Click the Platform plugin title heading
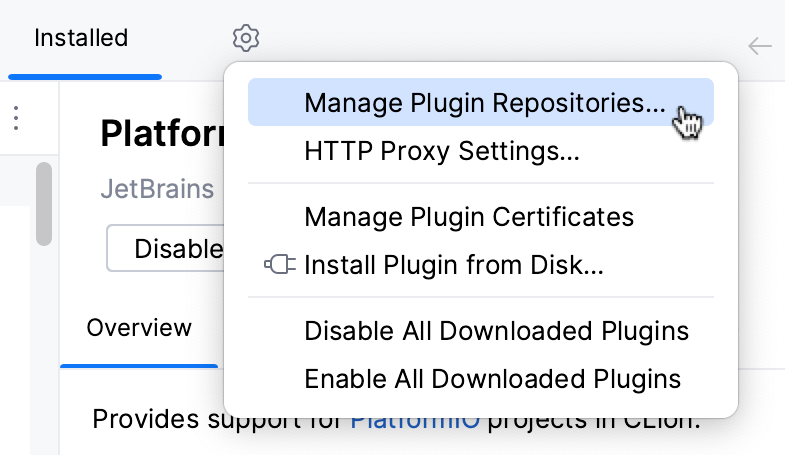The height and width of the screenshot is (455, 785). pos(160,134)
